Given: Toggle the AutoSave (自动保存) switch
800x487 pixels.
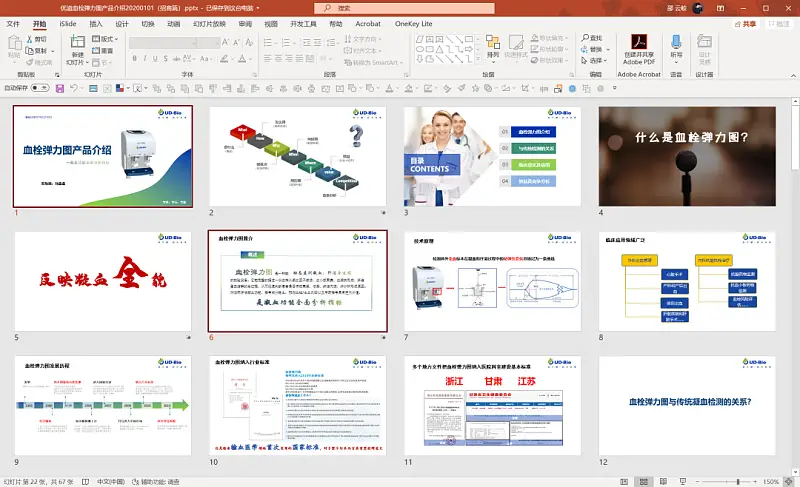Looking at the screenshot, I should [x=39, y=88].
